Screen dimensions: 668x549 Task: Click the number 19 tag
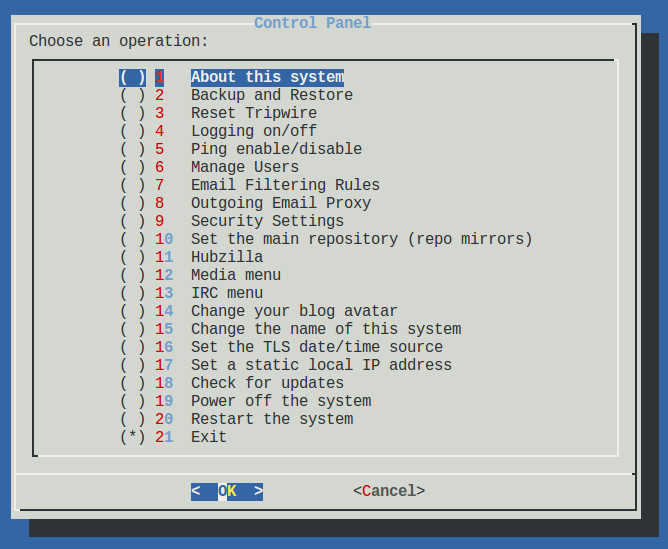[164, 401]
